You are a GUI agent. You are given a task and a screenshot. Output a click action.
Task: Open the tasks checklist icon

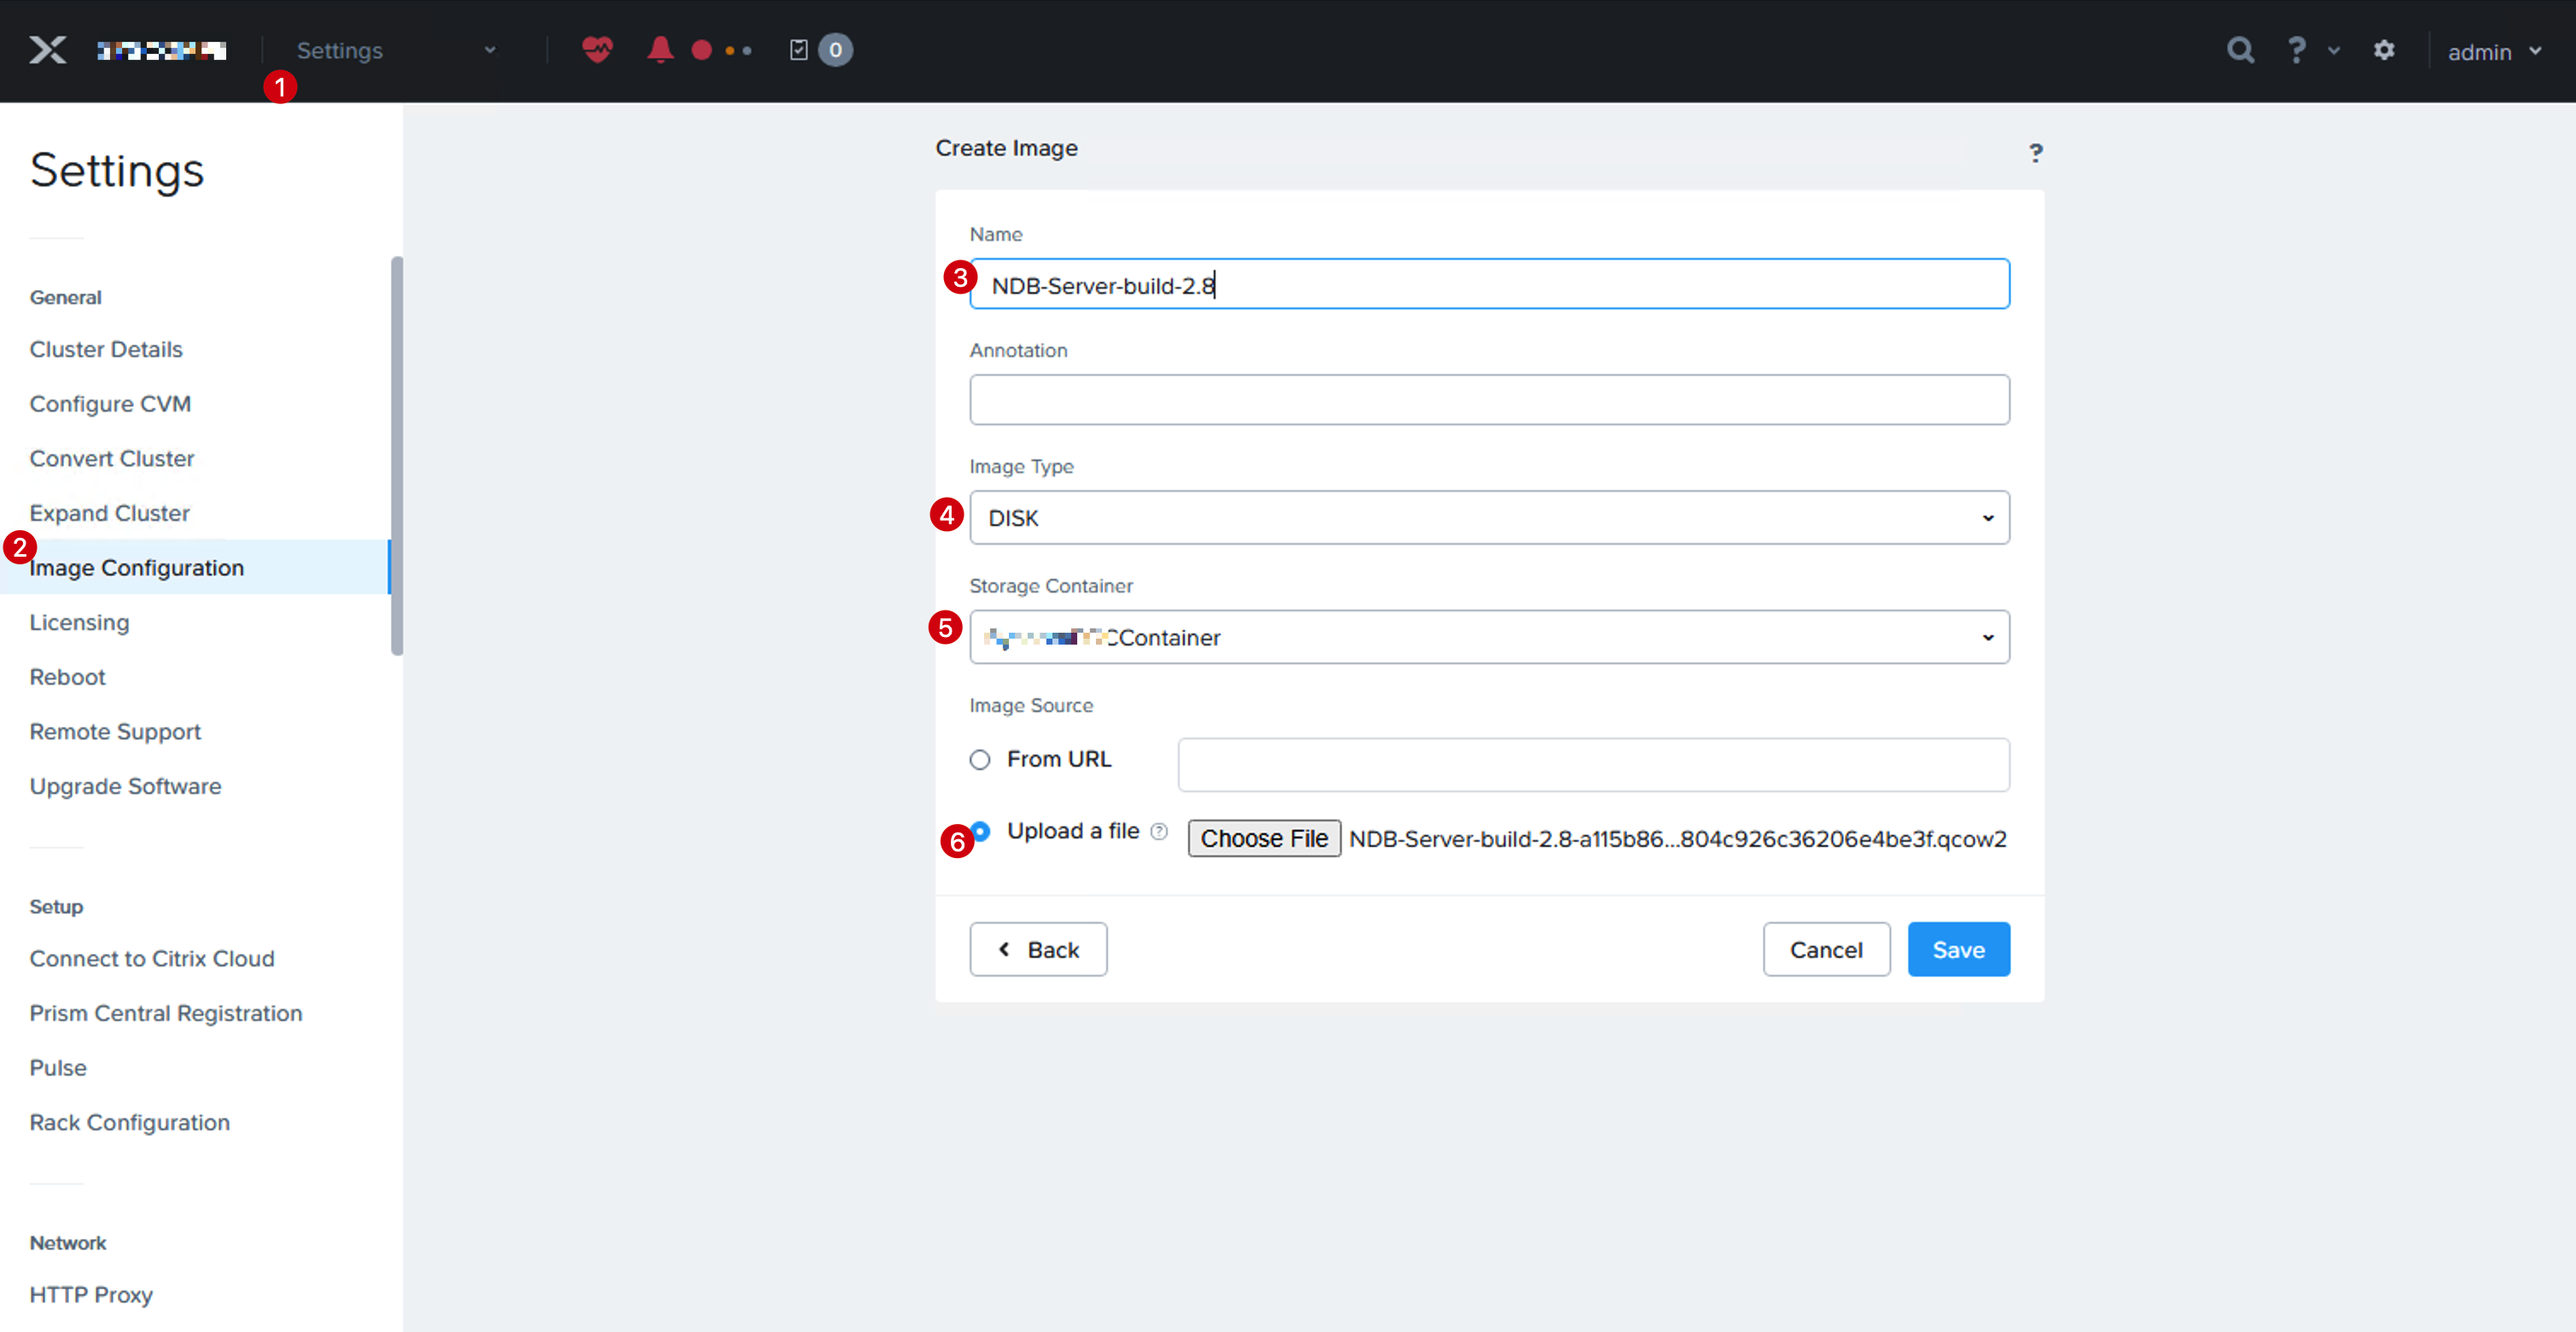click(x=798, y=50)
